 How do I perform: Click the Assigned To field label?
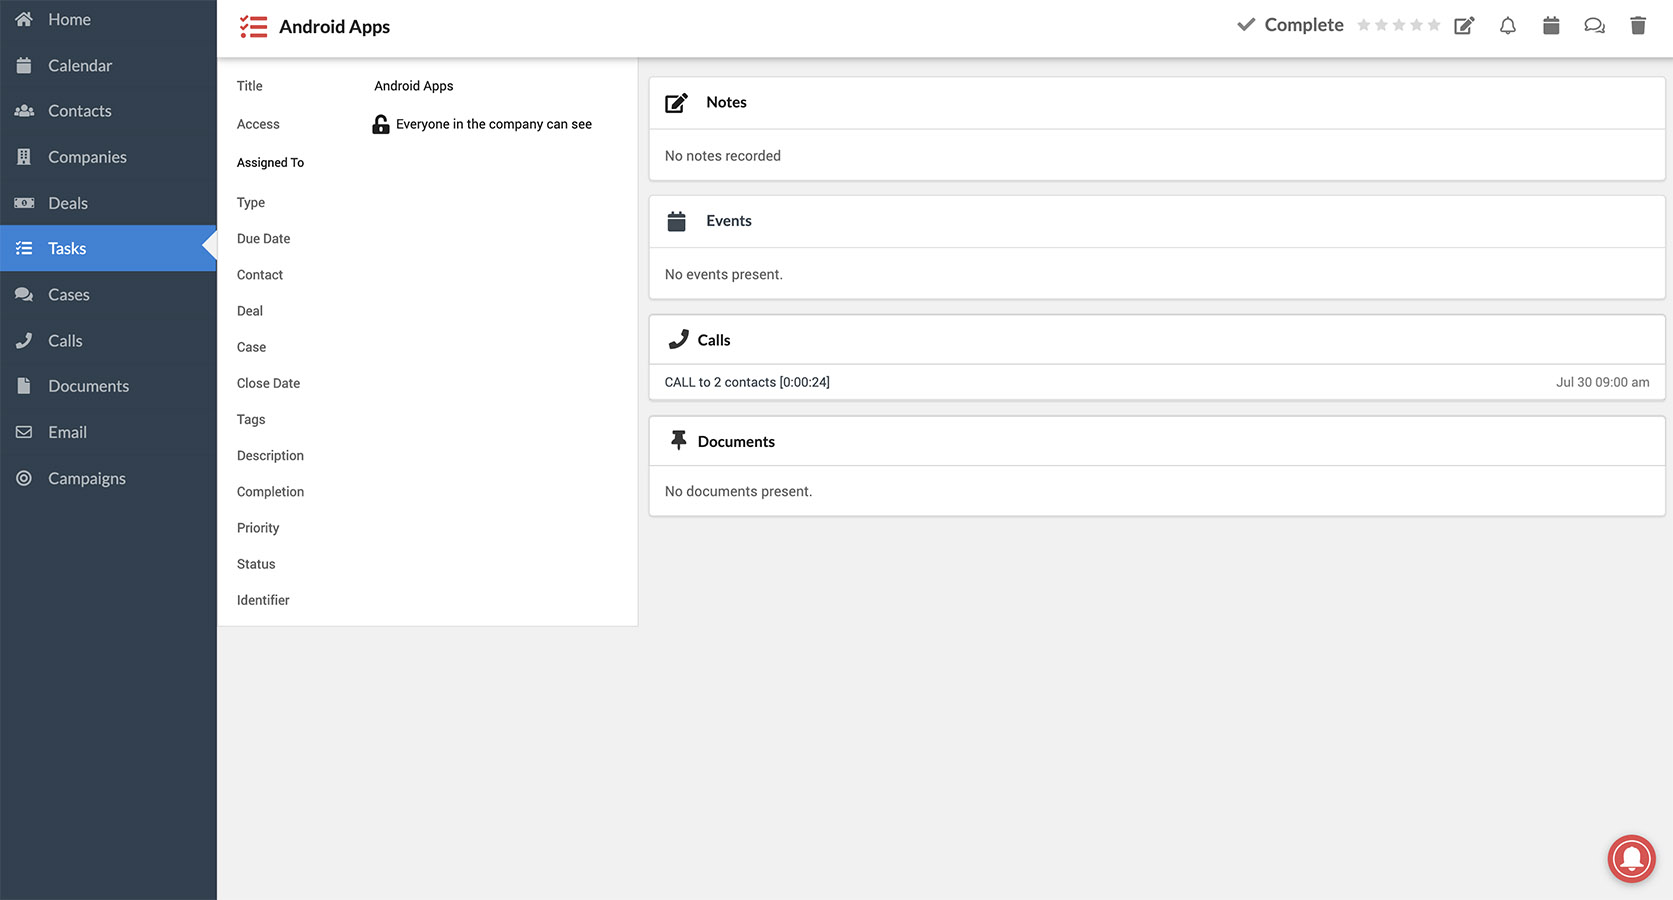(x=270, y=163)
